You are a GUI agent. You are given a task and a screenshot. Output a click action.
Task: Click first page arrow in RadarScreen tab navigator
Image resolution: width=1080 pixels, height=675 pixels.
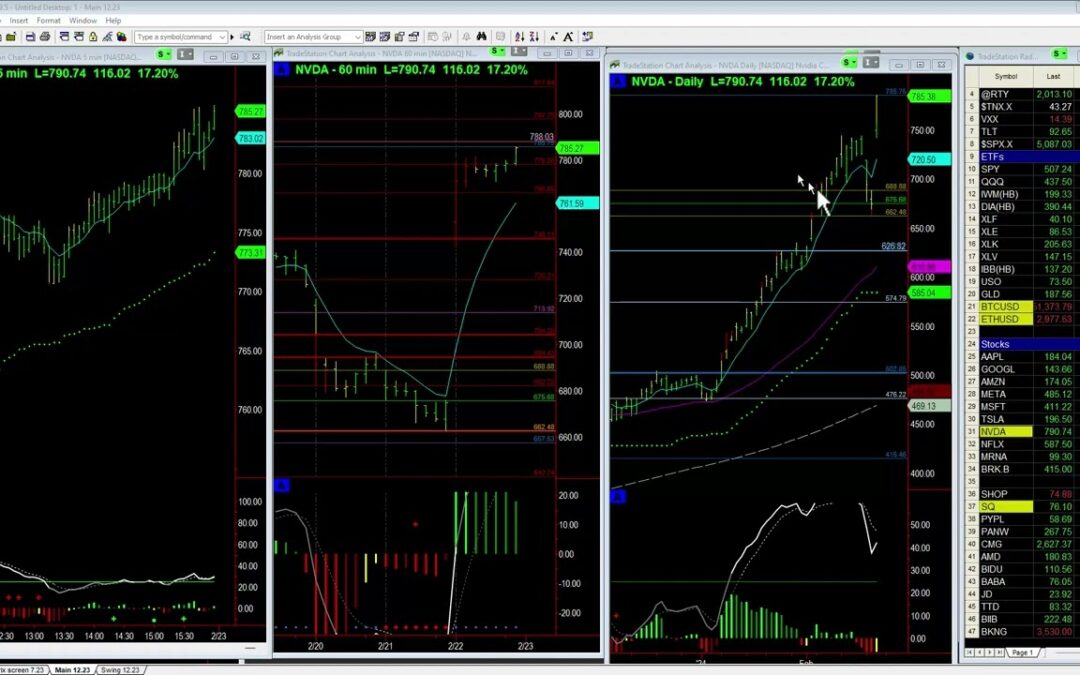969,652
